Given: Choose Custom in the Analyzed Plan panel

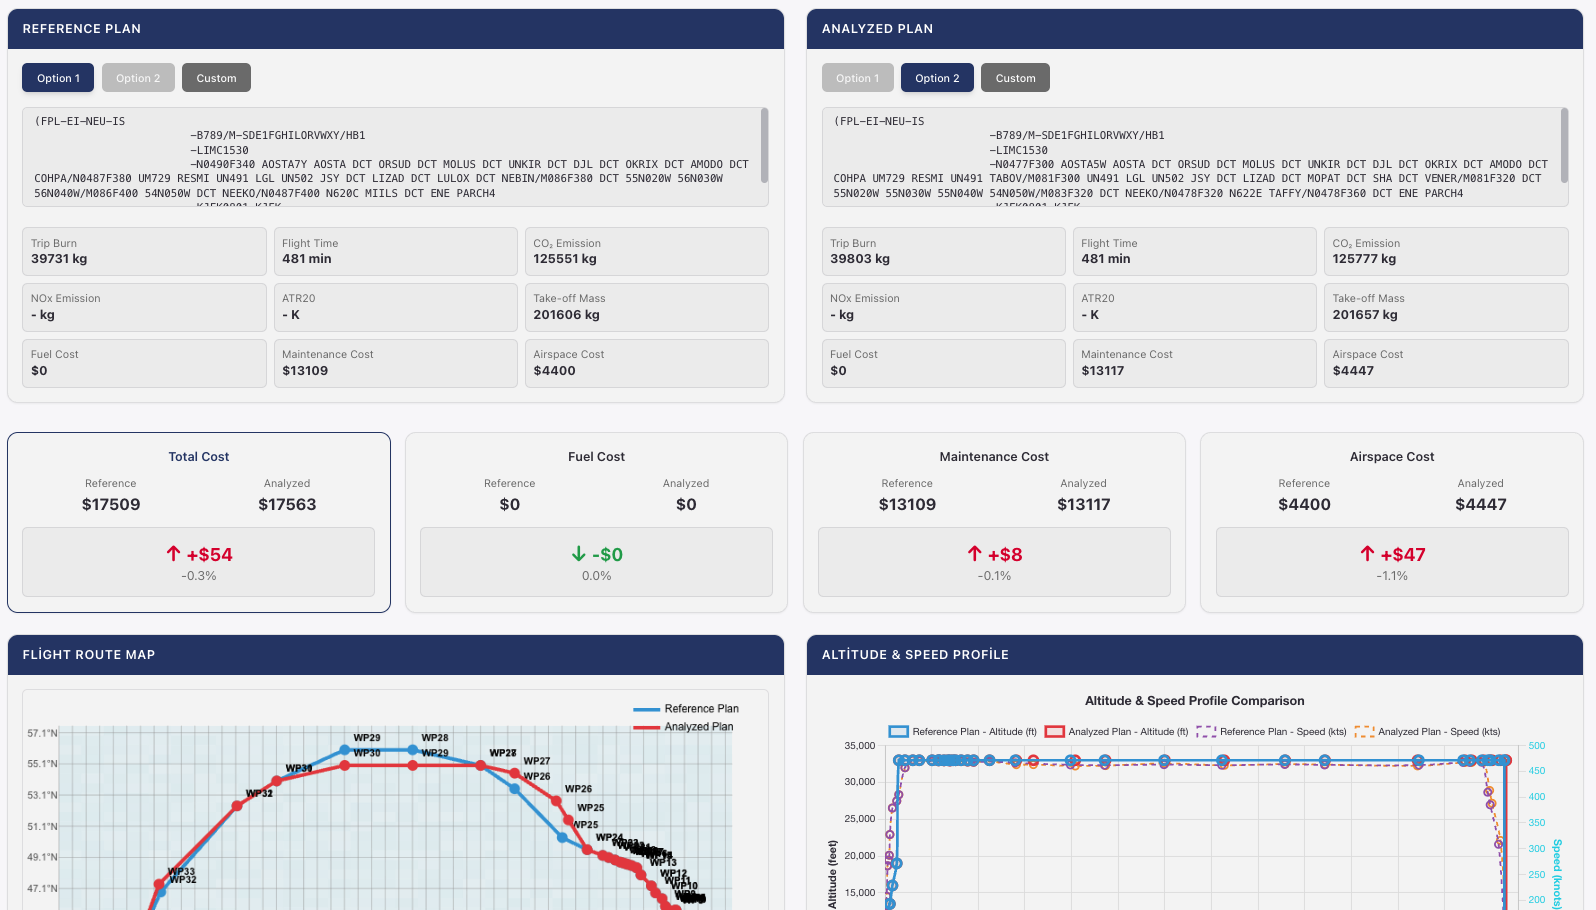Looking at the screenshot, I should tap(1015, 78).
